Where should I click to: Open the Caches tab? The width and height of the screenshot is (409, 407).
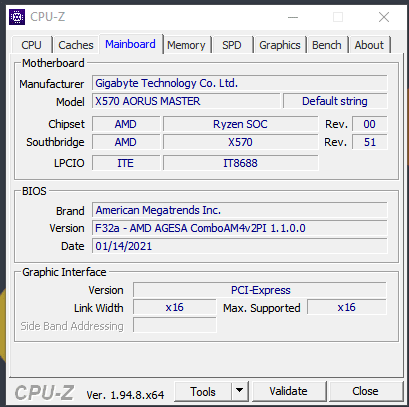(76, 45)
